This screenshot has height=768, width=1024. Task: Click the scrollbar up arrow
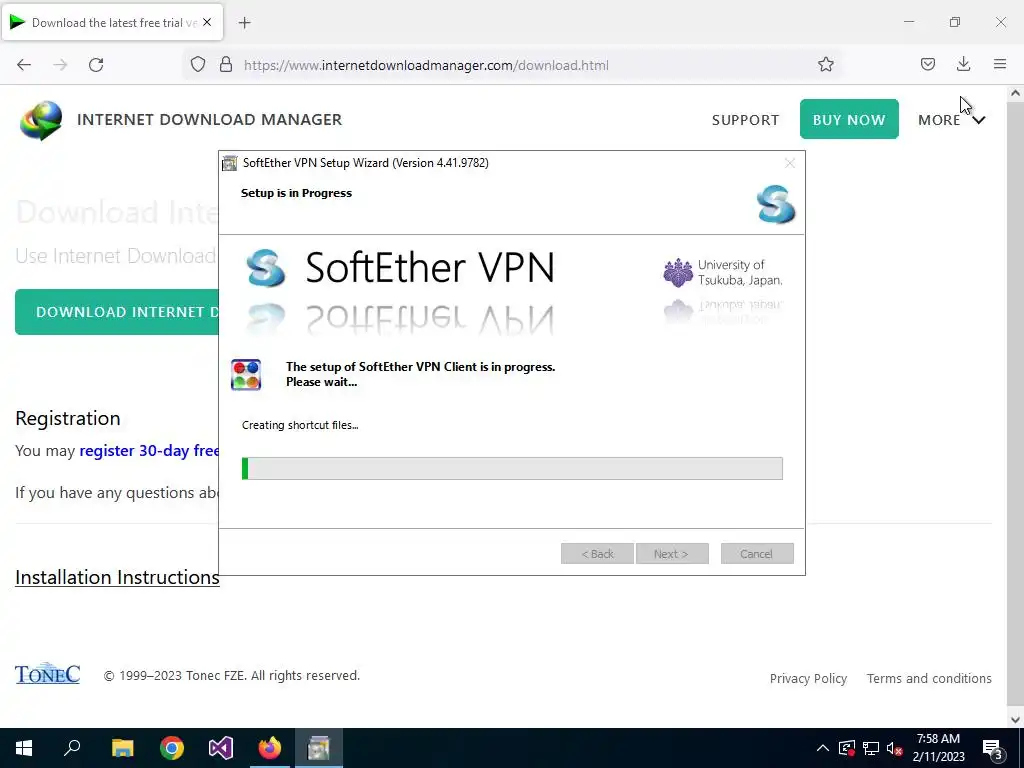click(1015, 93)
